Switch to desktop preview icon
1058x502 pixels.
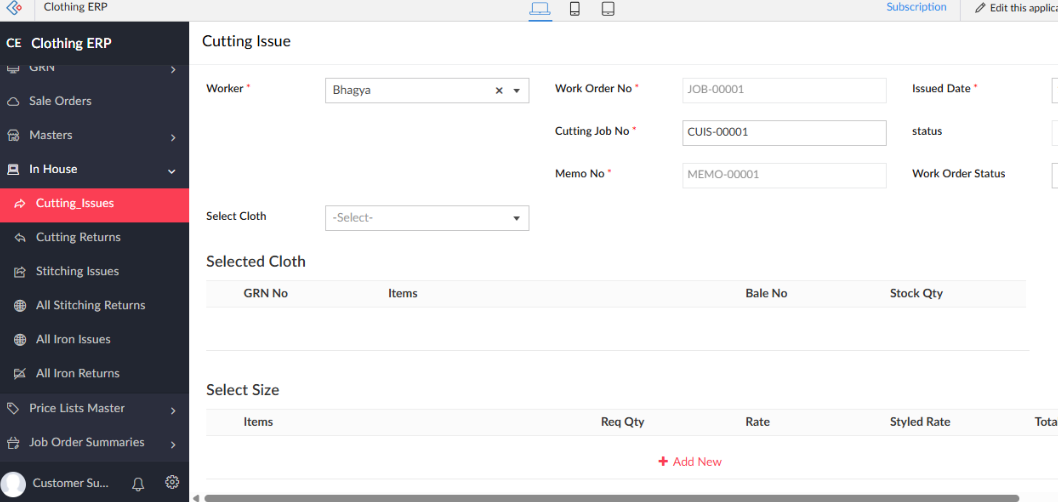click(540, 9)
